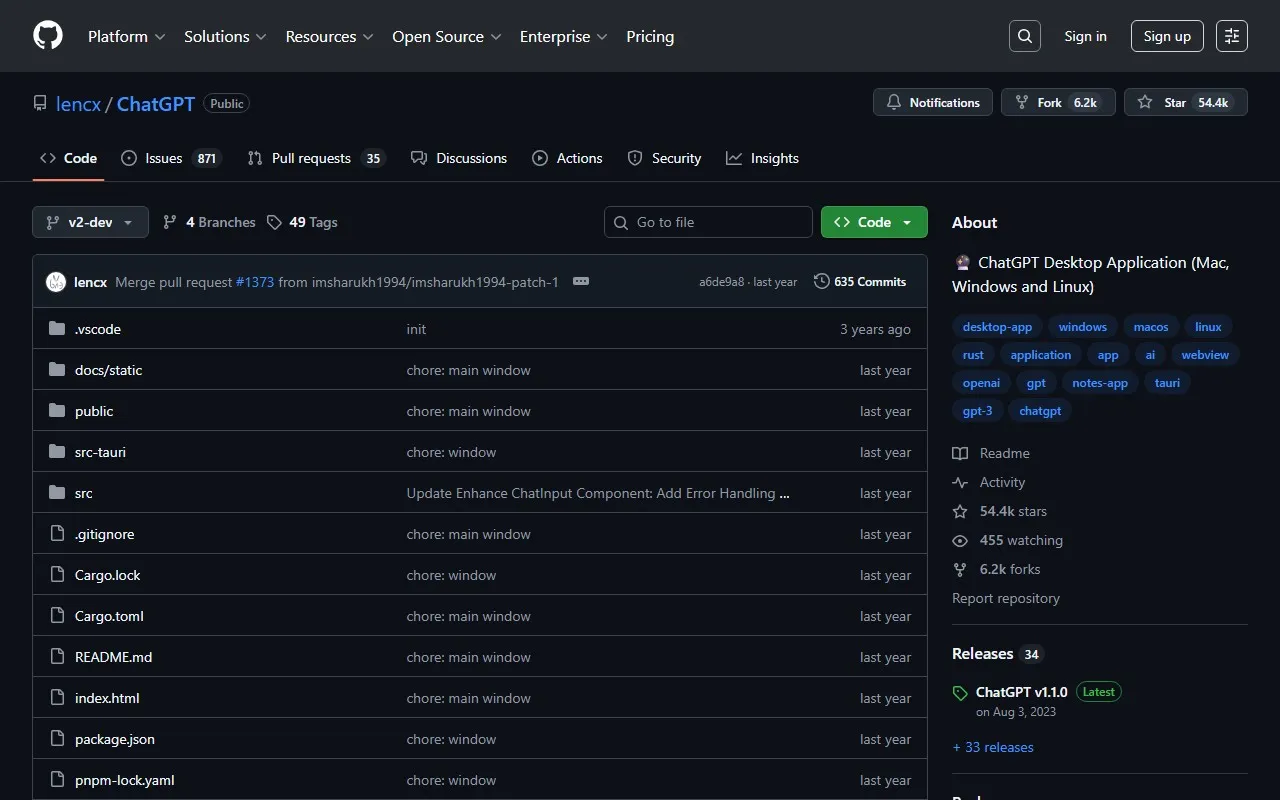This screenshot has height=800, width=1280.
Task: Open search with the magnifier icon
Action: (1025, 36)
